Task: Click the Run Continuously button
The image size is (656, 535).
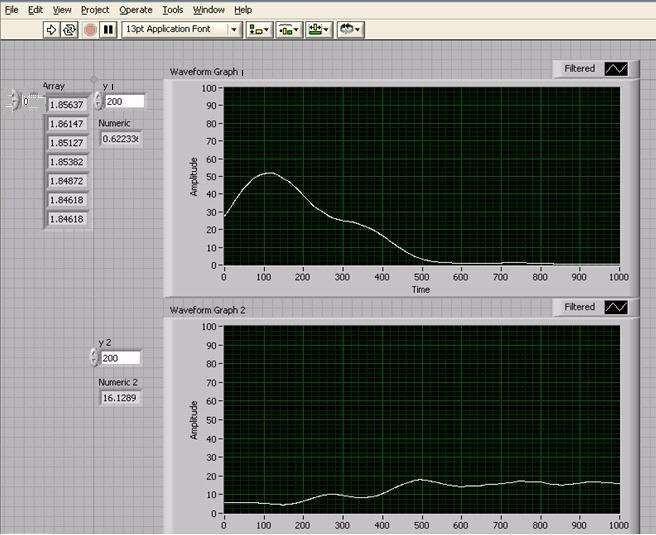Action: coord(69,30)
